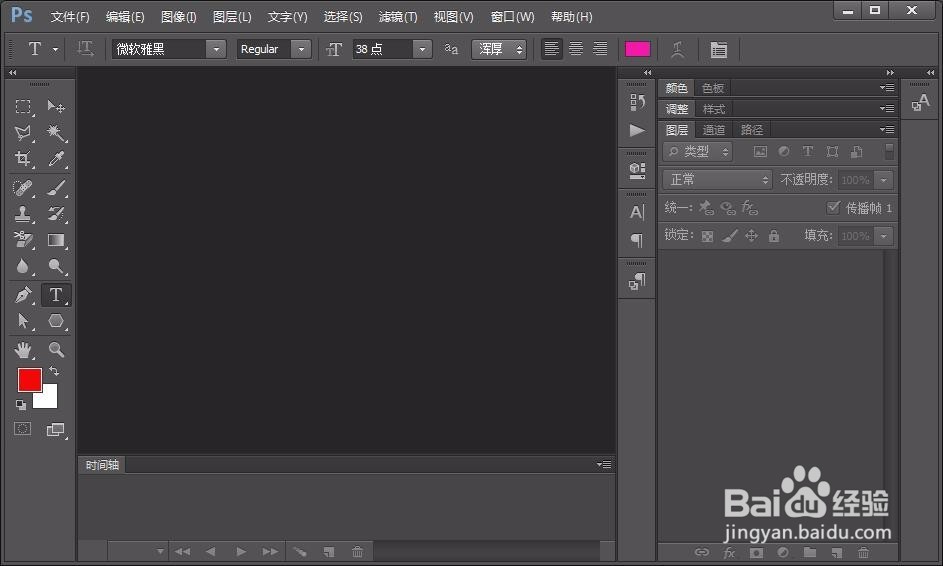
Task: Select the Polygon shape tool
Action: tap(56, 321)
